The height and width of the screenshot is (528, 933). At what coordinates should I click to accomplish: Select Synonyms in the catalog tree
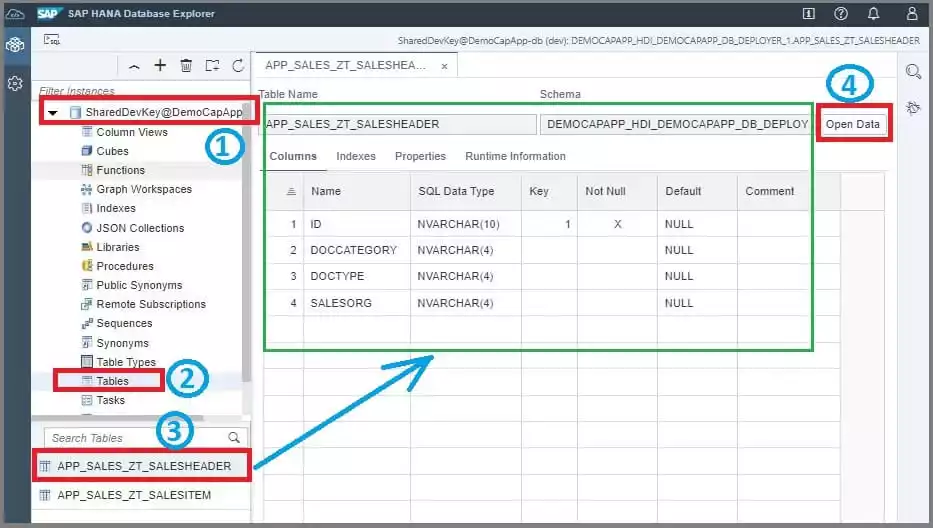123,343
